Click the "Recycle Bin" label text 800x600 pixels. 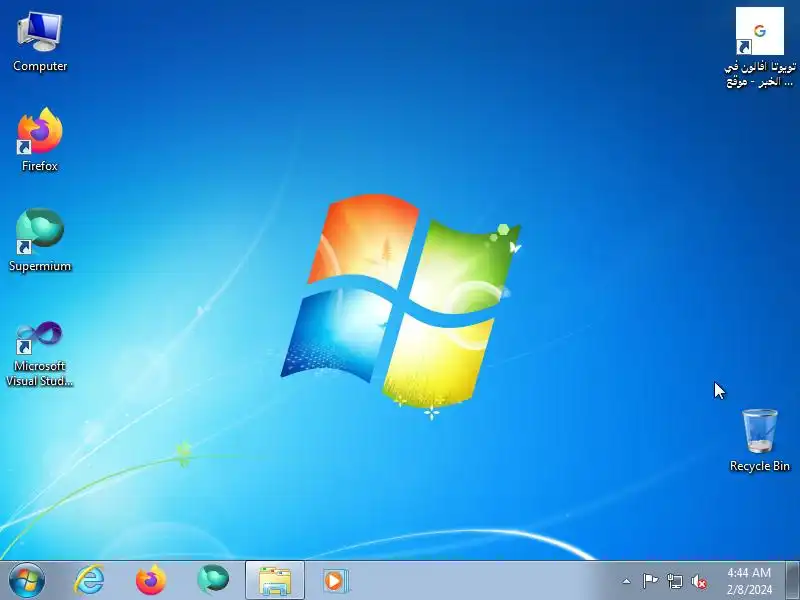(760, 466)
